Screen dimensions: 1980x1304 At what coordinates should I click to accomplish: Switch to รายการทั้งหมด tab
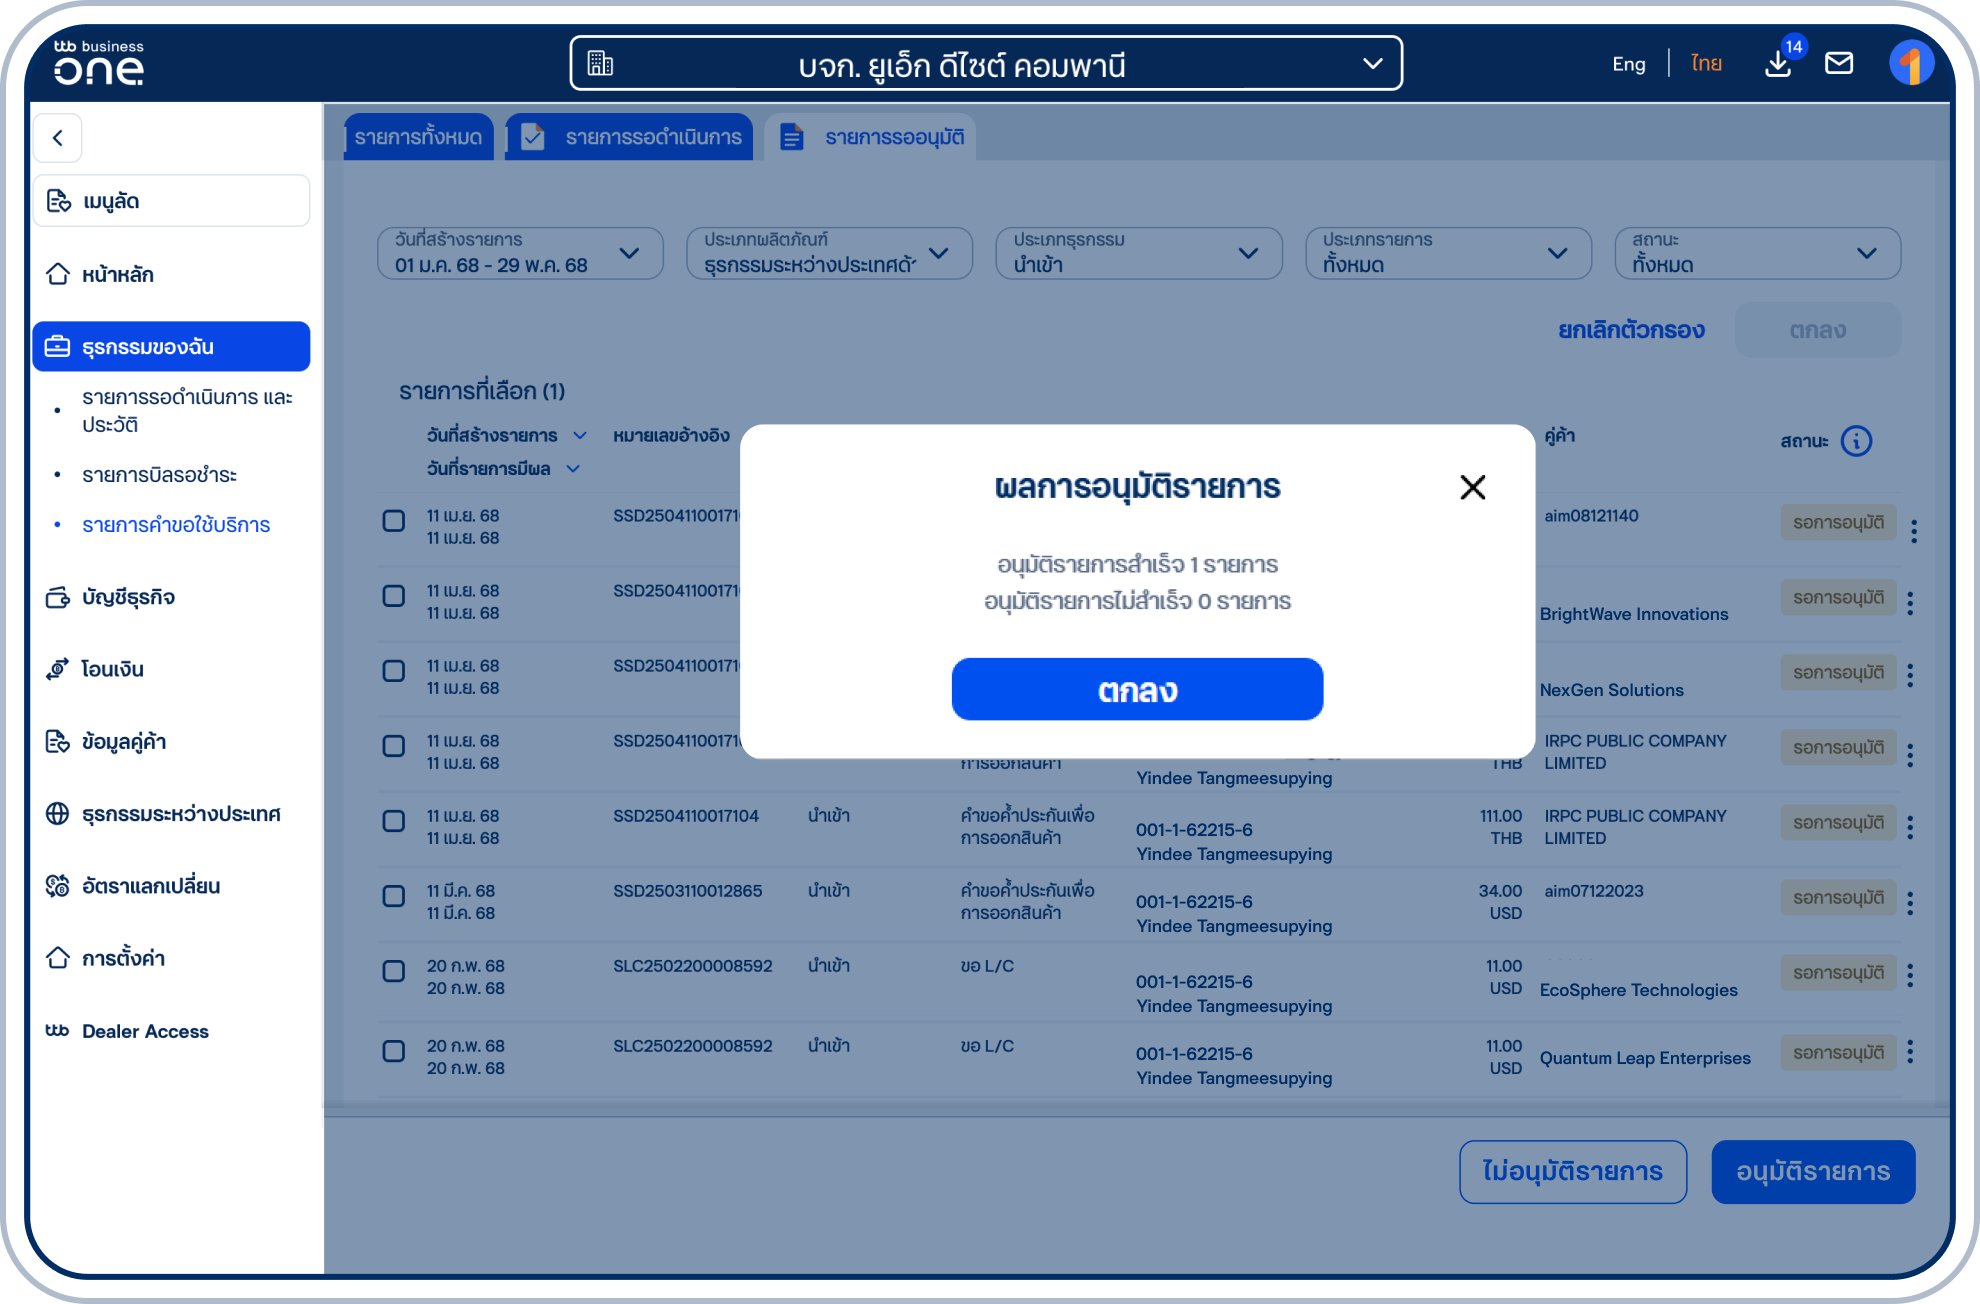(418, 137)
